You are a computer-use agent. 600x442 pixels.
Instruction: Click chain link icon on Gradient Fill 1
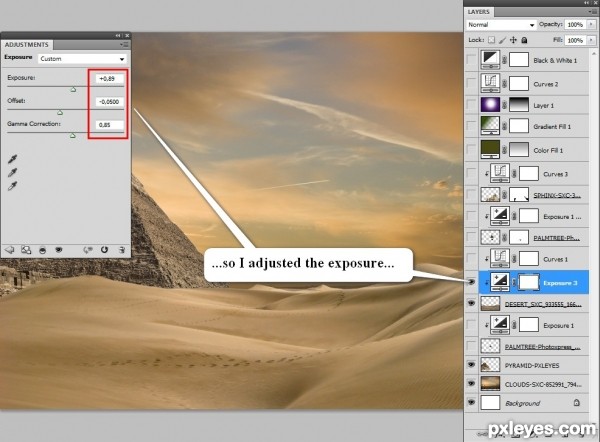tap(504, 126)
